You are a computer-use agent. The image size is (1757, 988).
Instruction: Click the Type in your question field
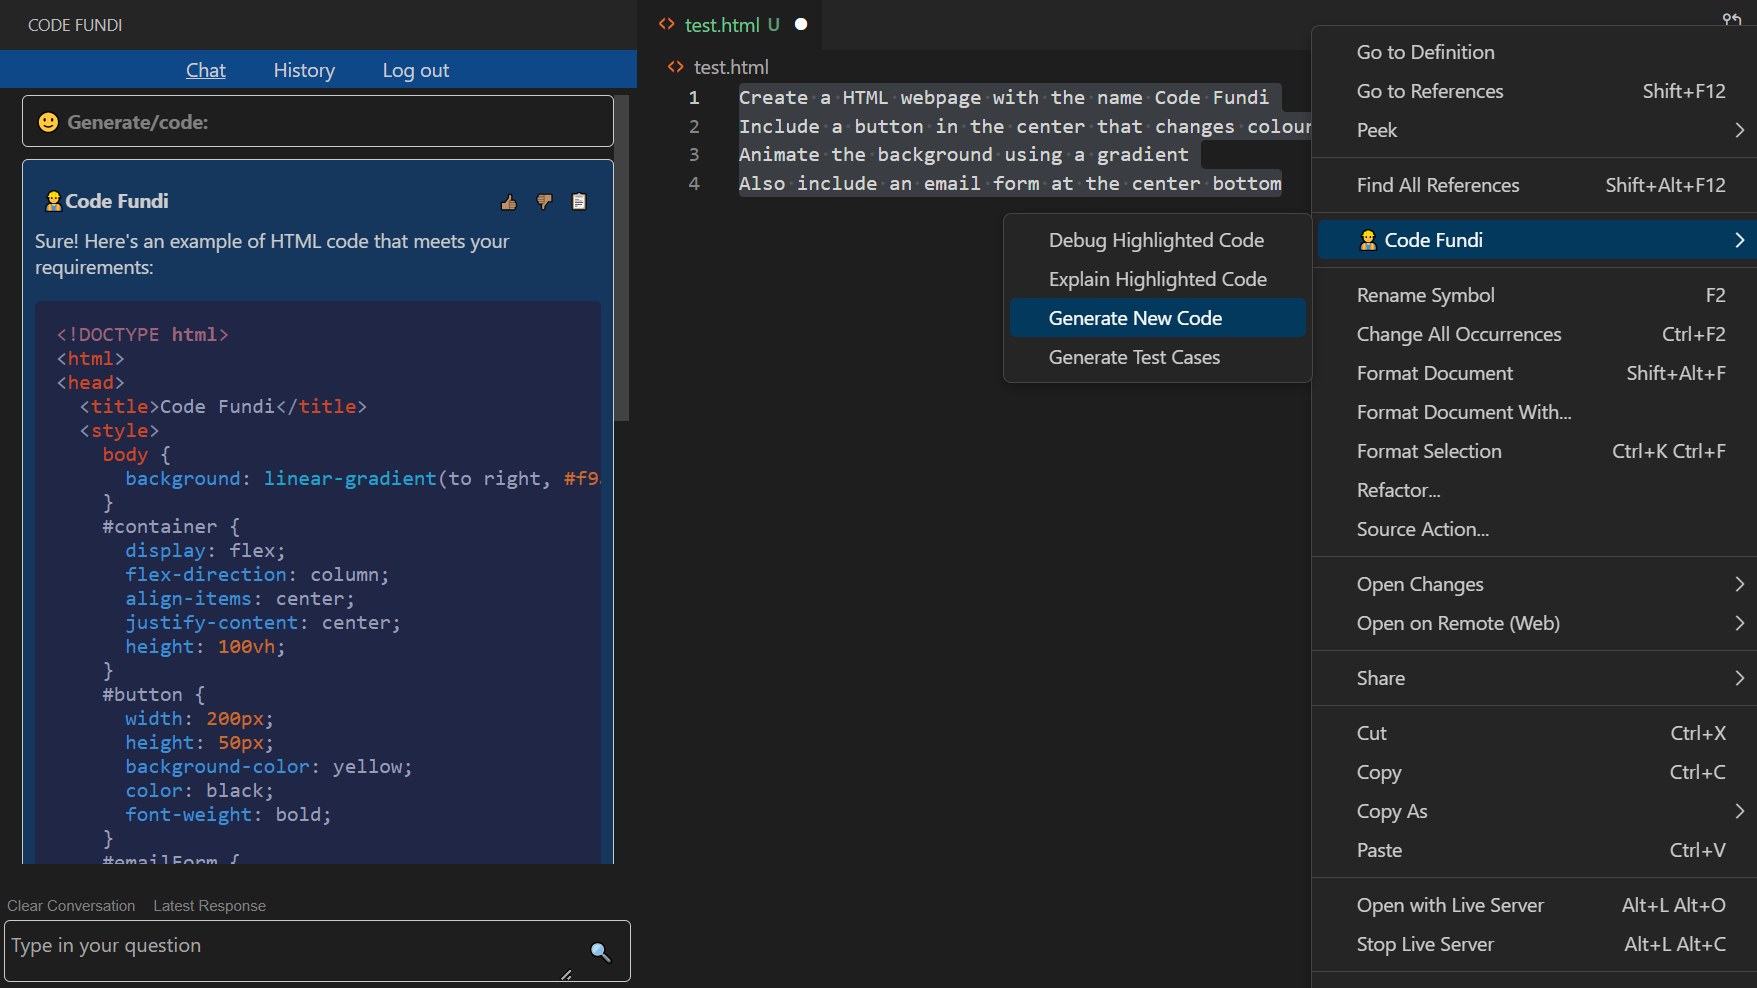pos(317,951)
